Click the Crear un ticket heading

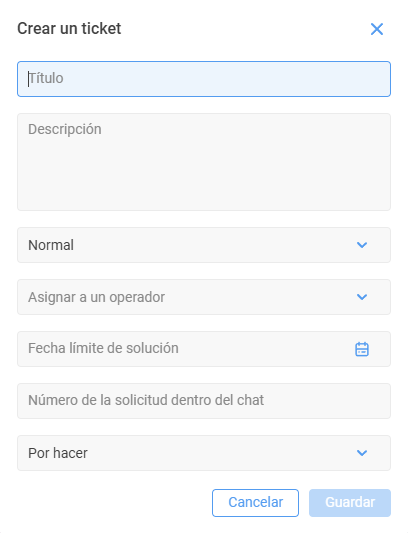[69, 29]
